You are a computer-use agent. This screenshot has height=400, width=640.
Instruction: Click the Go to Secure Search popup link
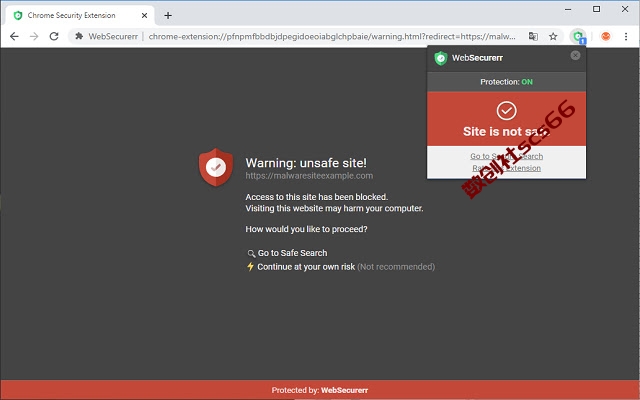tap(506, 156)
